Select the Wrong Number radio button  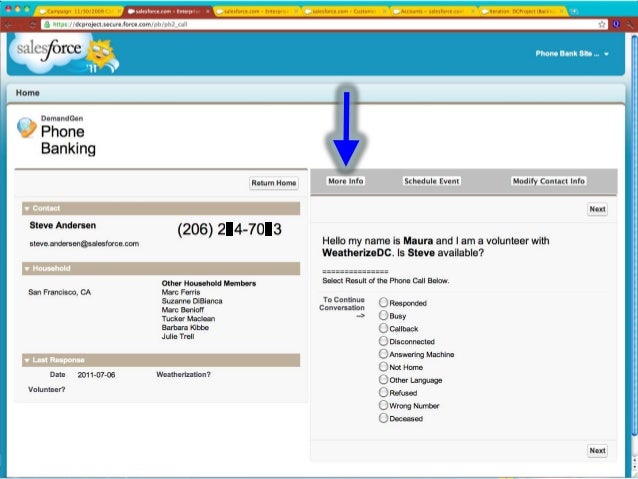coord(383,405)
